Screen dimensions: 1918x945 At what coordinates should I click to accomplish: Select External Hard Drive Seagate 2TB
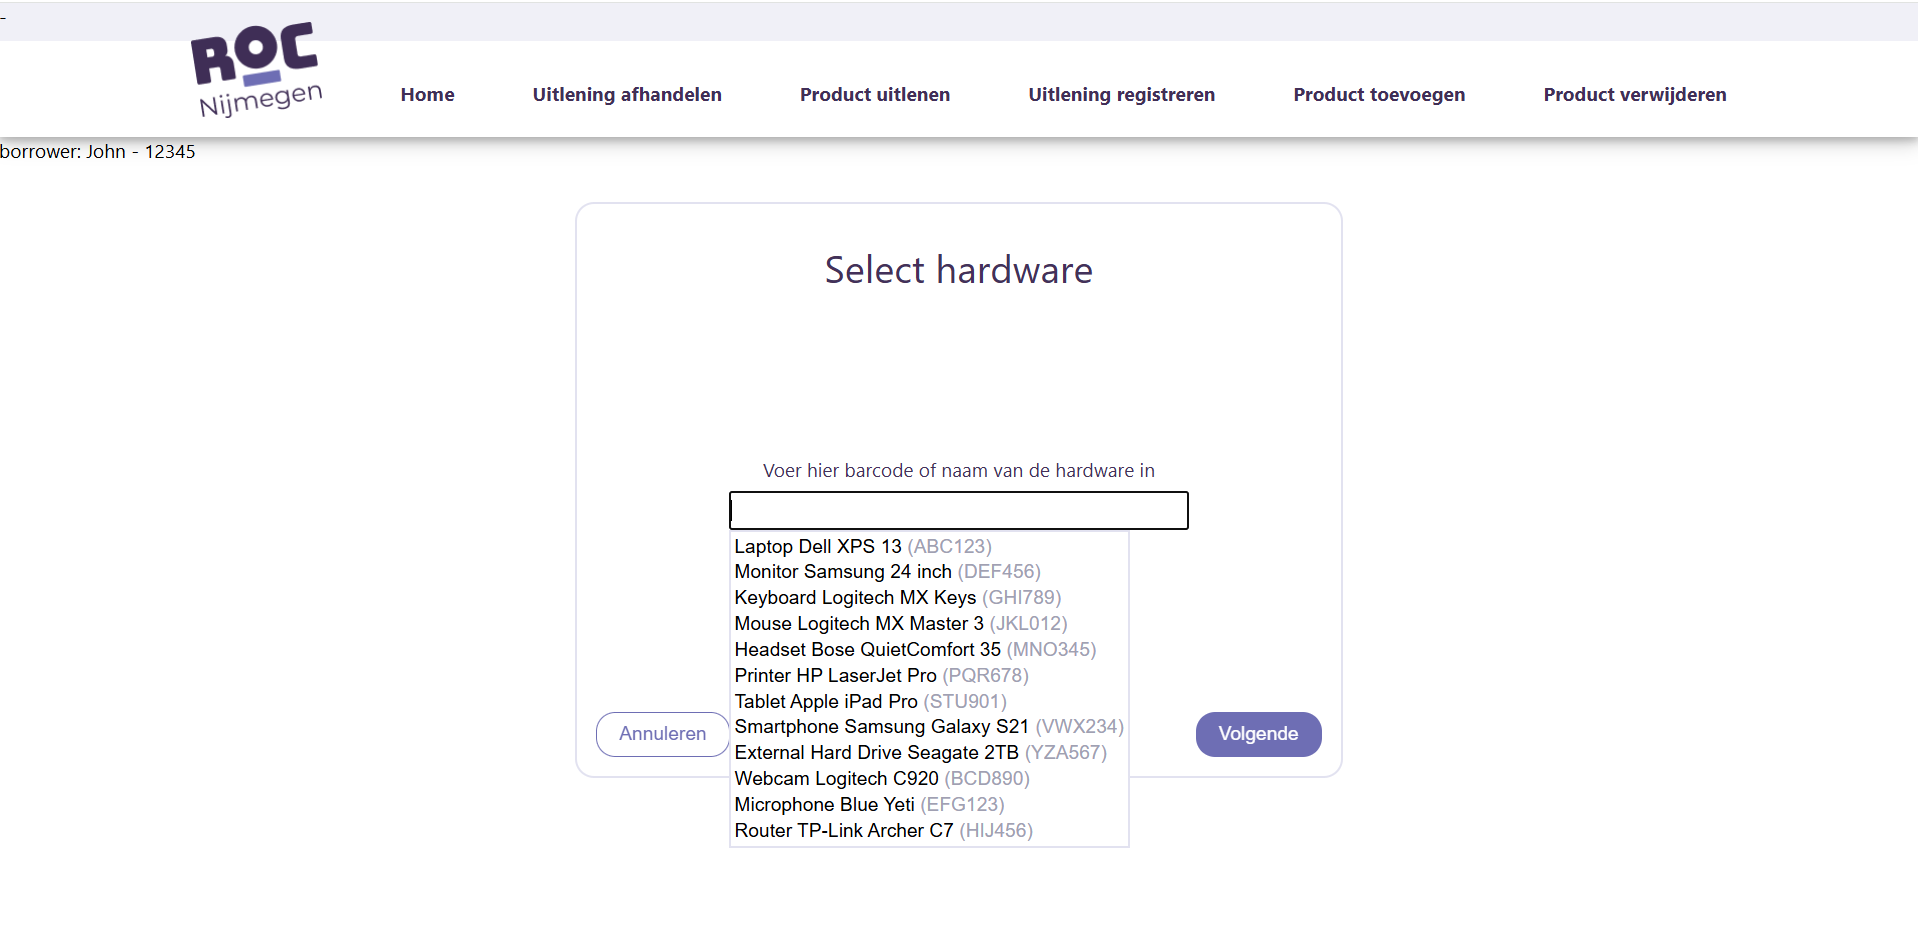pos(929,753)
